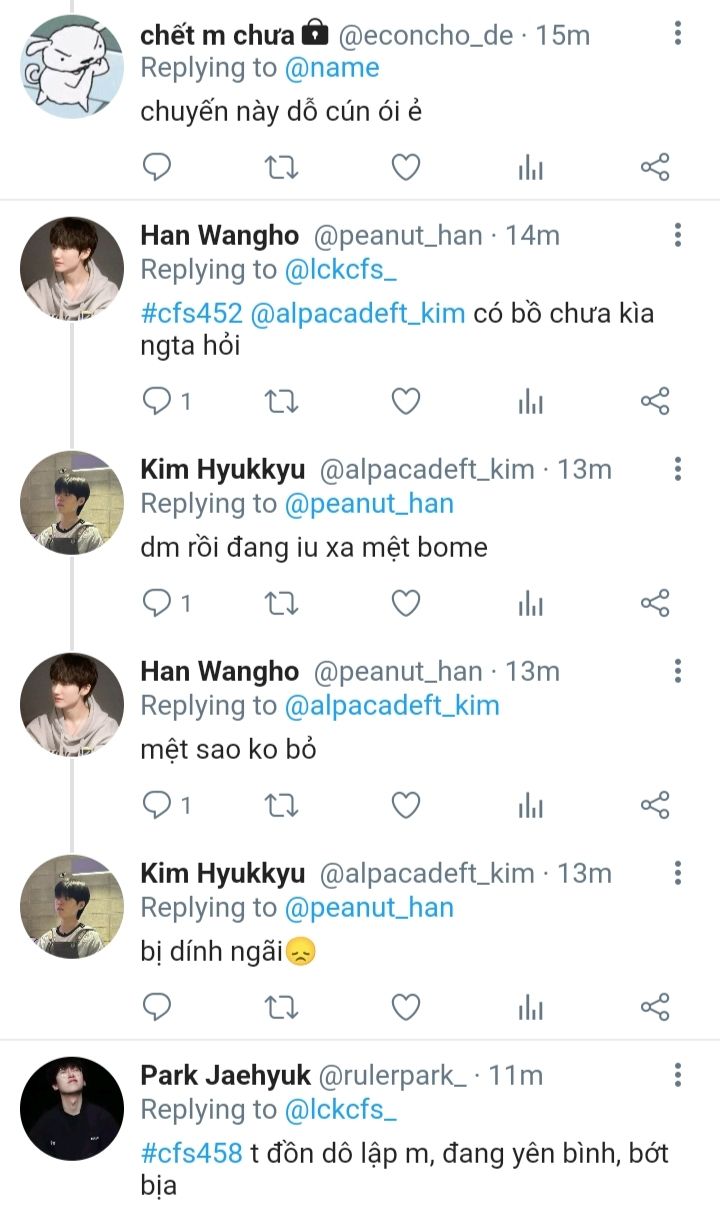720x1214 pixels.
Task: Like the "bị dính ngãi" tweet
Action: coord(405,1007)
